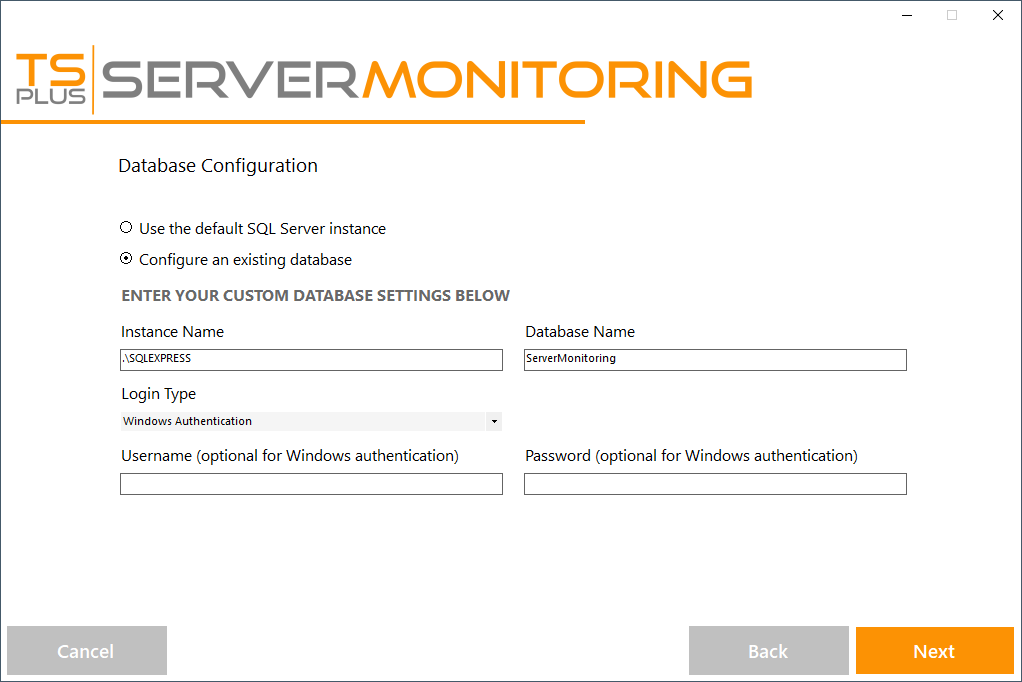The height and width of the screenshot is (682, 1022).
Task: Click the 'Login Type' label
Action: pos(158,394)
